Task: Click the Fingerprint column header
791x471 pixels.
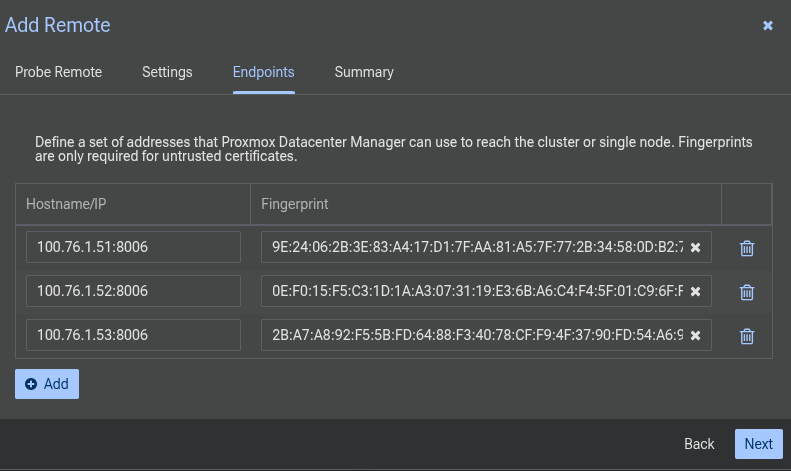Action: 485,204
